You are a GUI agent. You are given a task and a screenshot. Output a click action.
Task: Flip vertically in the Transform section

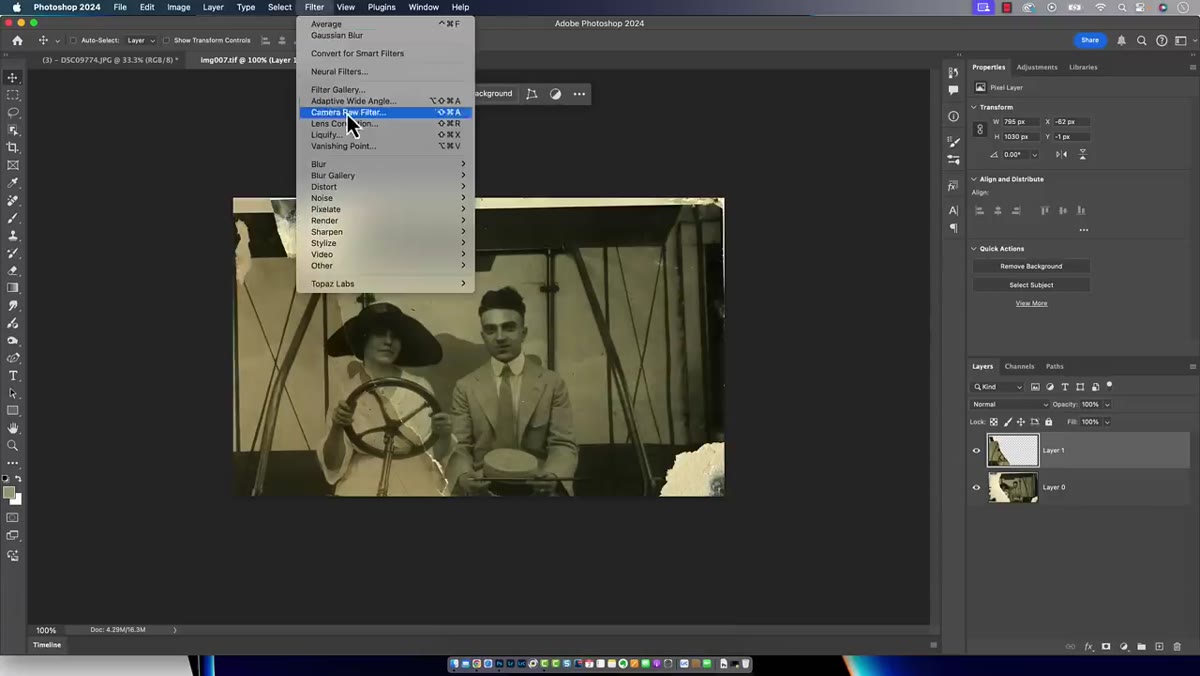coord(1082,154)
